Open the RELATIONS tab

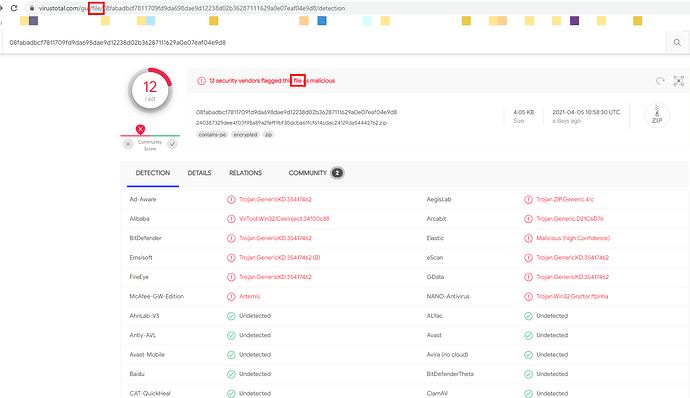tap(246, 173)
